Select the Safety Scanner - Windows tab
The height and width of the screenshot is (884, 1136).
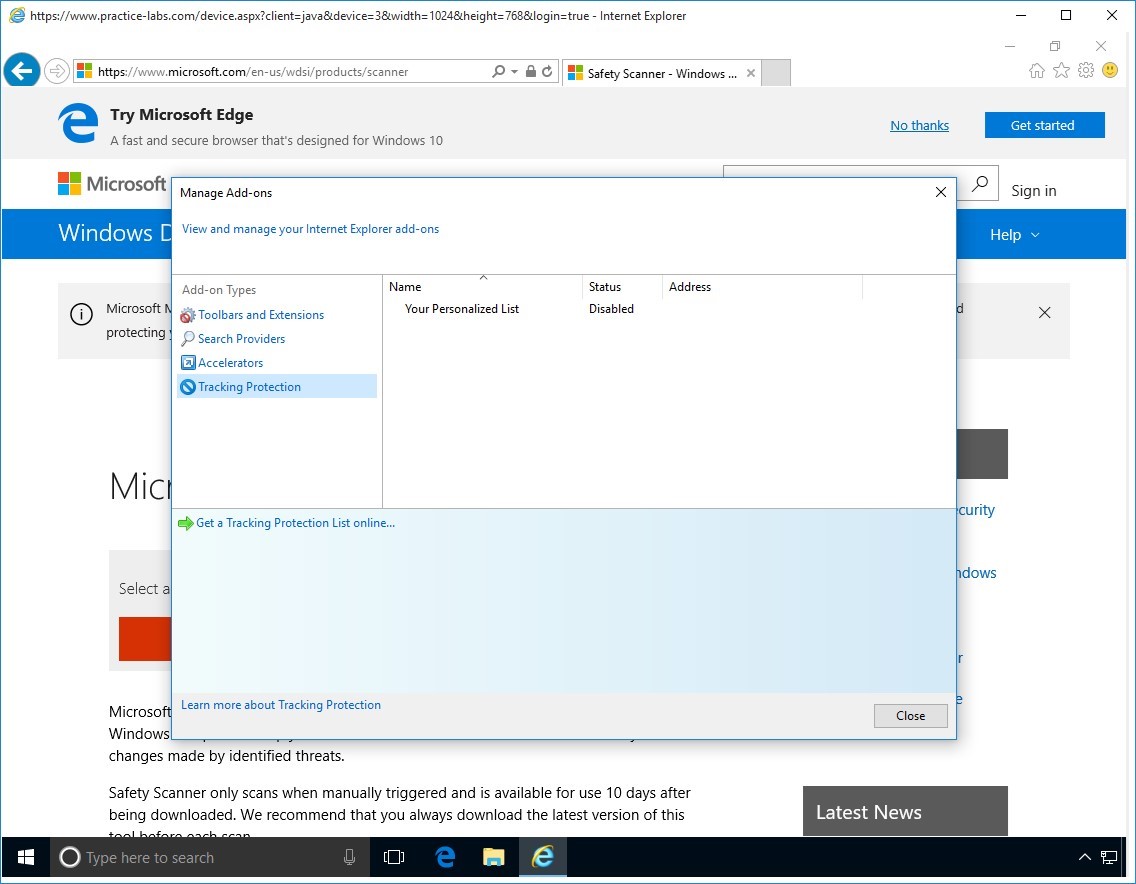click(x=661, y=73)
